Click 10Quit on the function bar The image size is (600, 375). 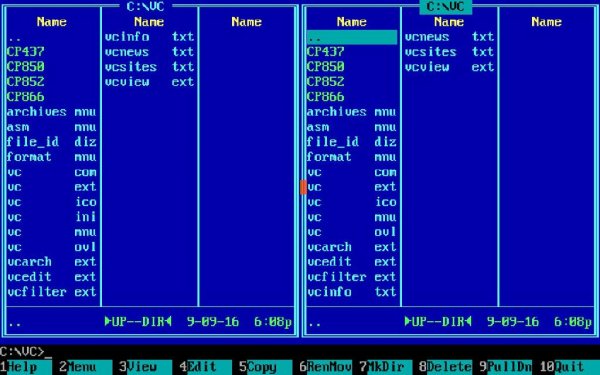pyautogui.click(x=570, y=367)
